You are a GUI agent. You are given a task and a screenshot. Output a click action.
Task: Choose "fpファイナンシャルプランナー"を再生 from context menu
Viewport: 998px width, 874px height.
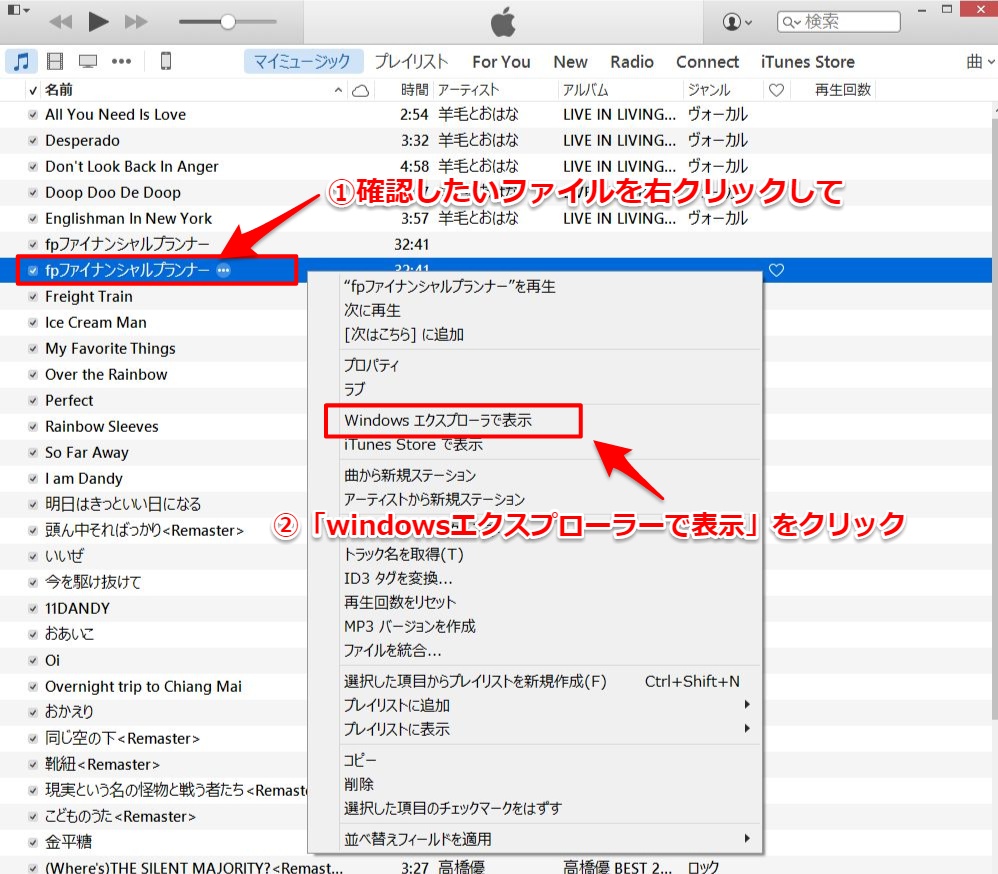click(x=449, y=286)
